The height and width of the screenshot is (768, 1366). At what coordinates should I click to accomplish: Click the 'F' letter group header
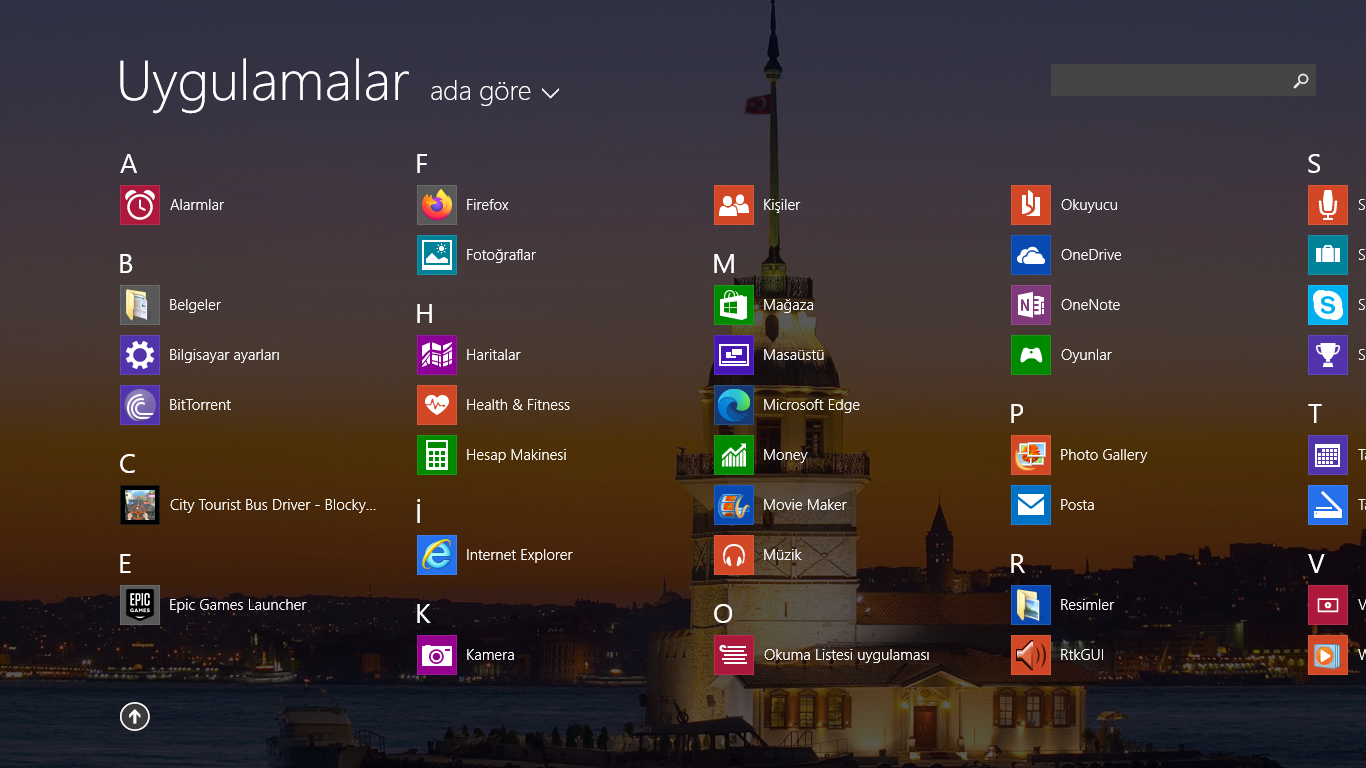click(422, 164)
